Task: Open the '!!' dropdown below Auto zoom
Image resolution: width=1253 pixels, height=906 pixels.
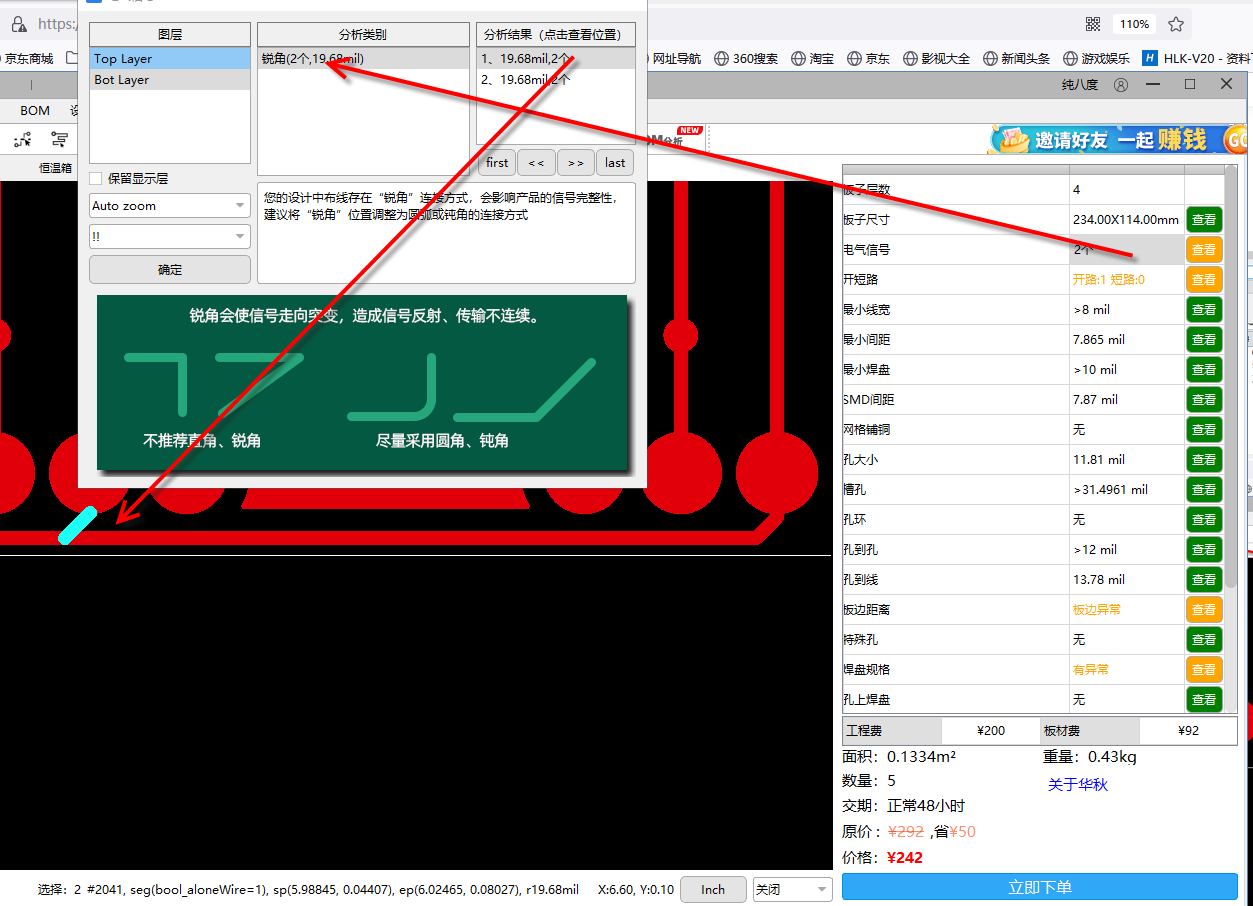Action: point(170,236)
